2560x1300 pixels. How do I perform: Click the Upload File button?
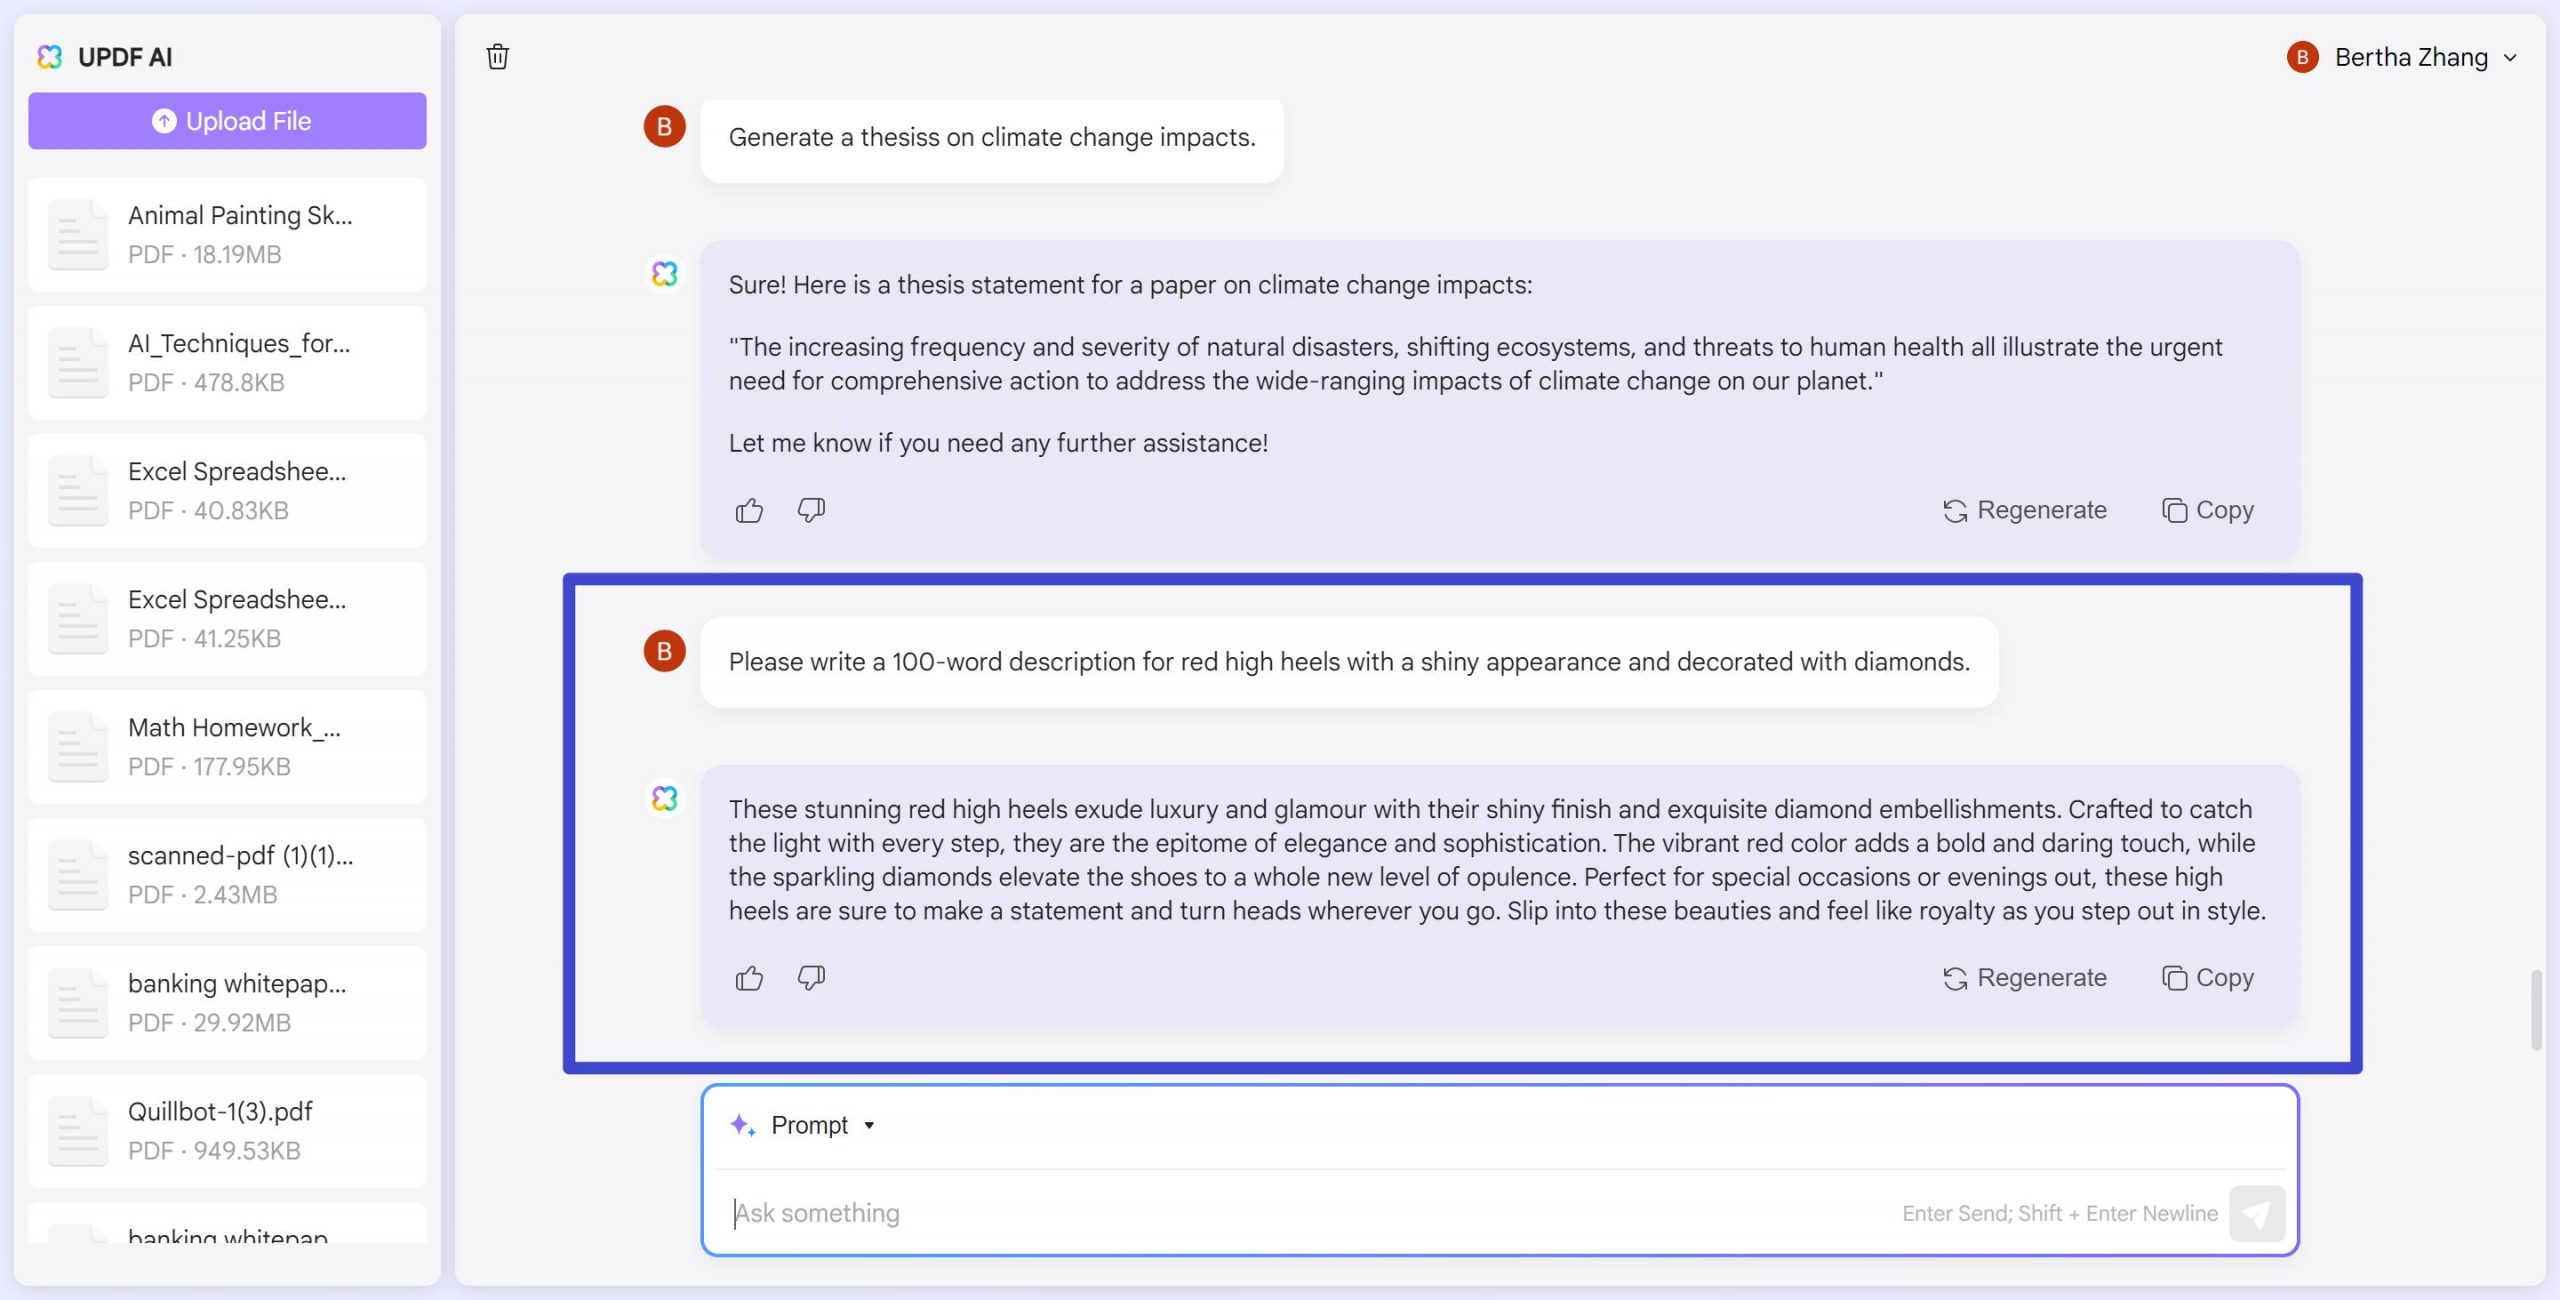coord(227,120)
